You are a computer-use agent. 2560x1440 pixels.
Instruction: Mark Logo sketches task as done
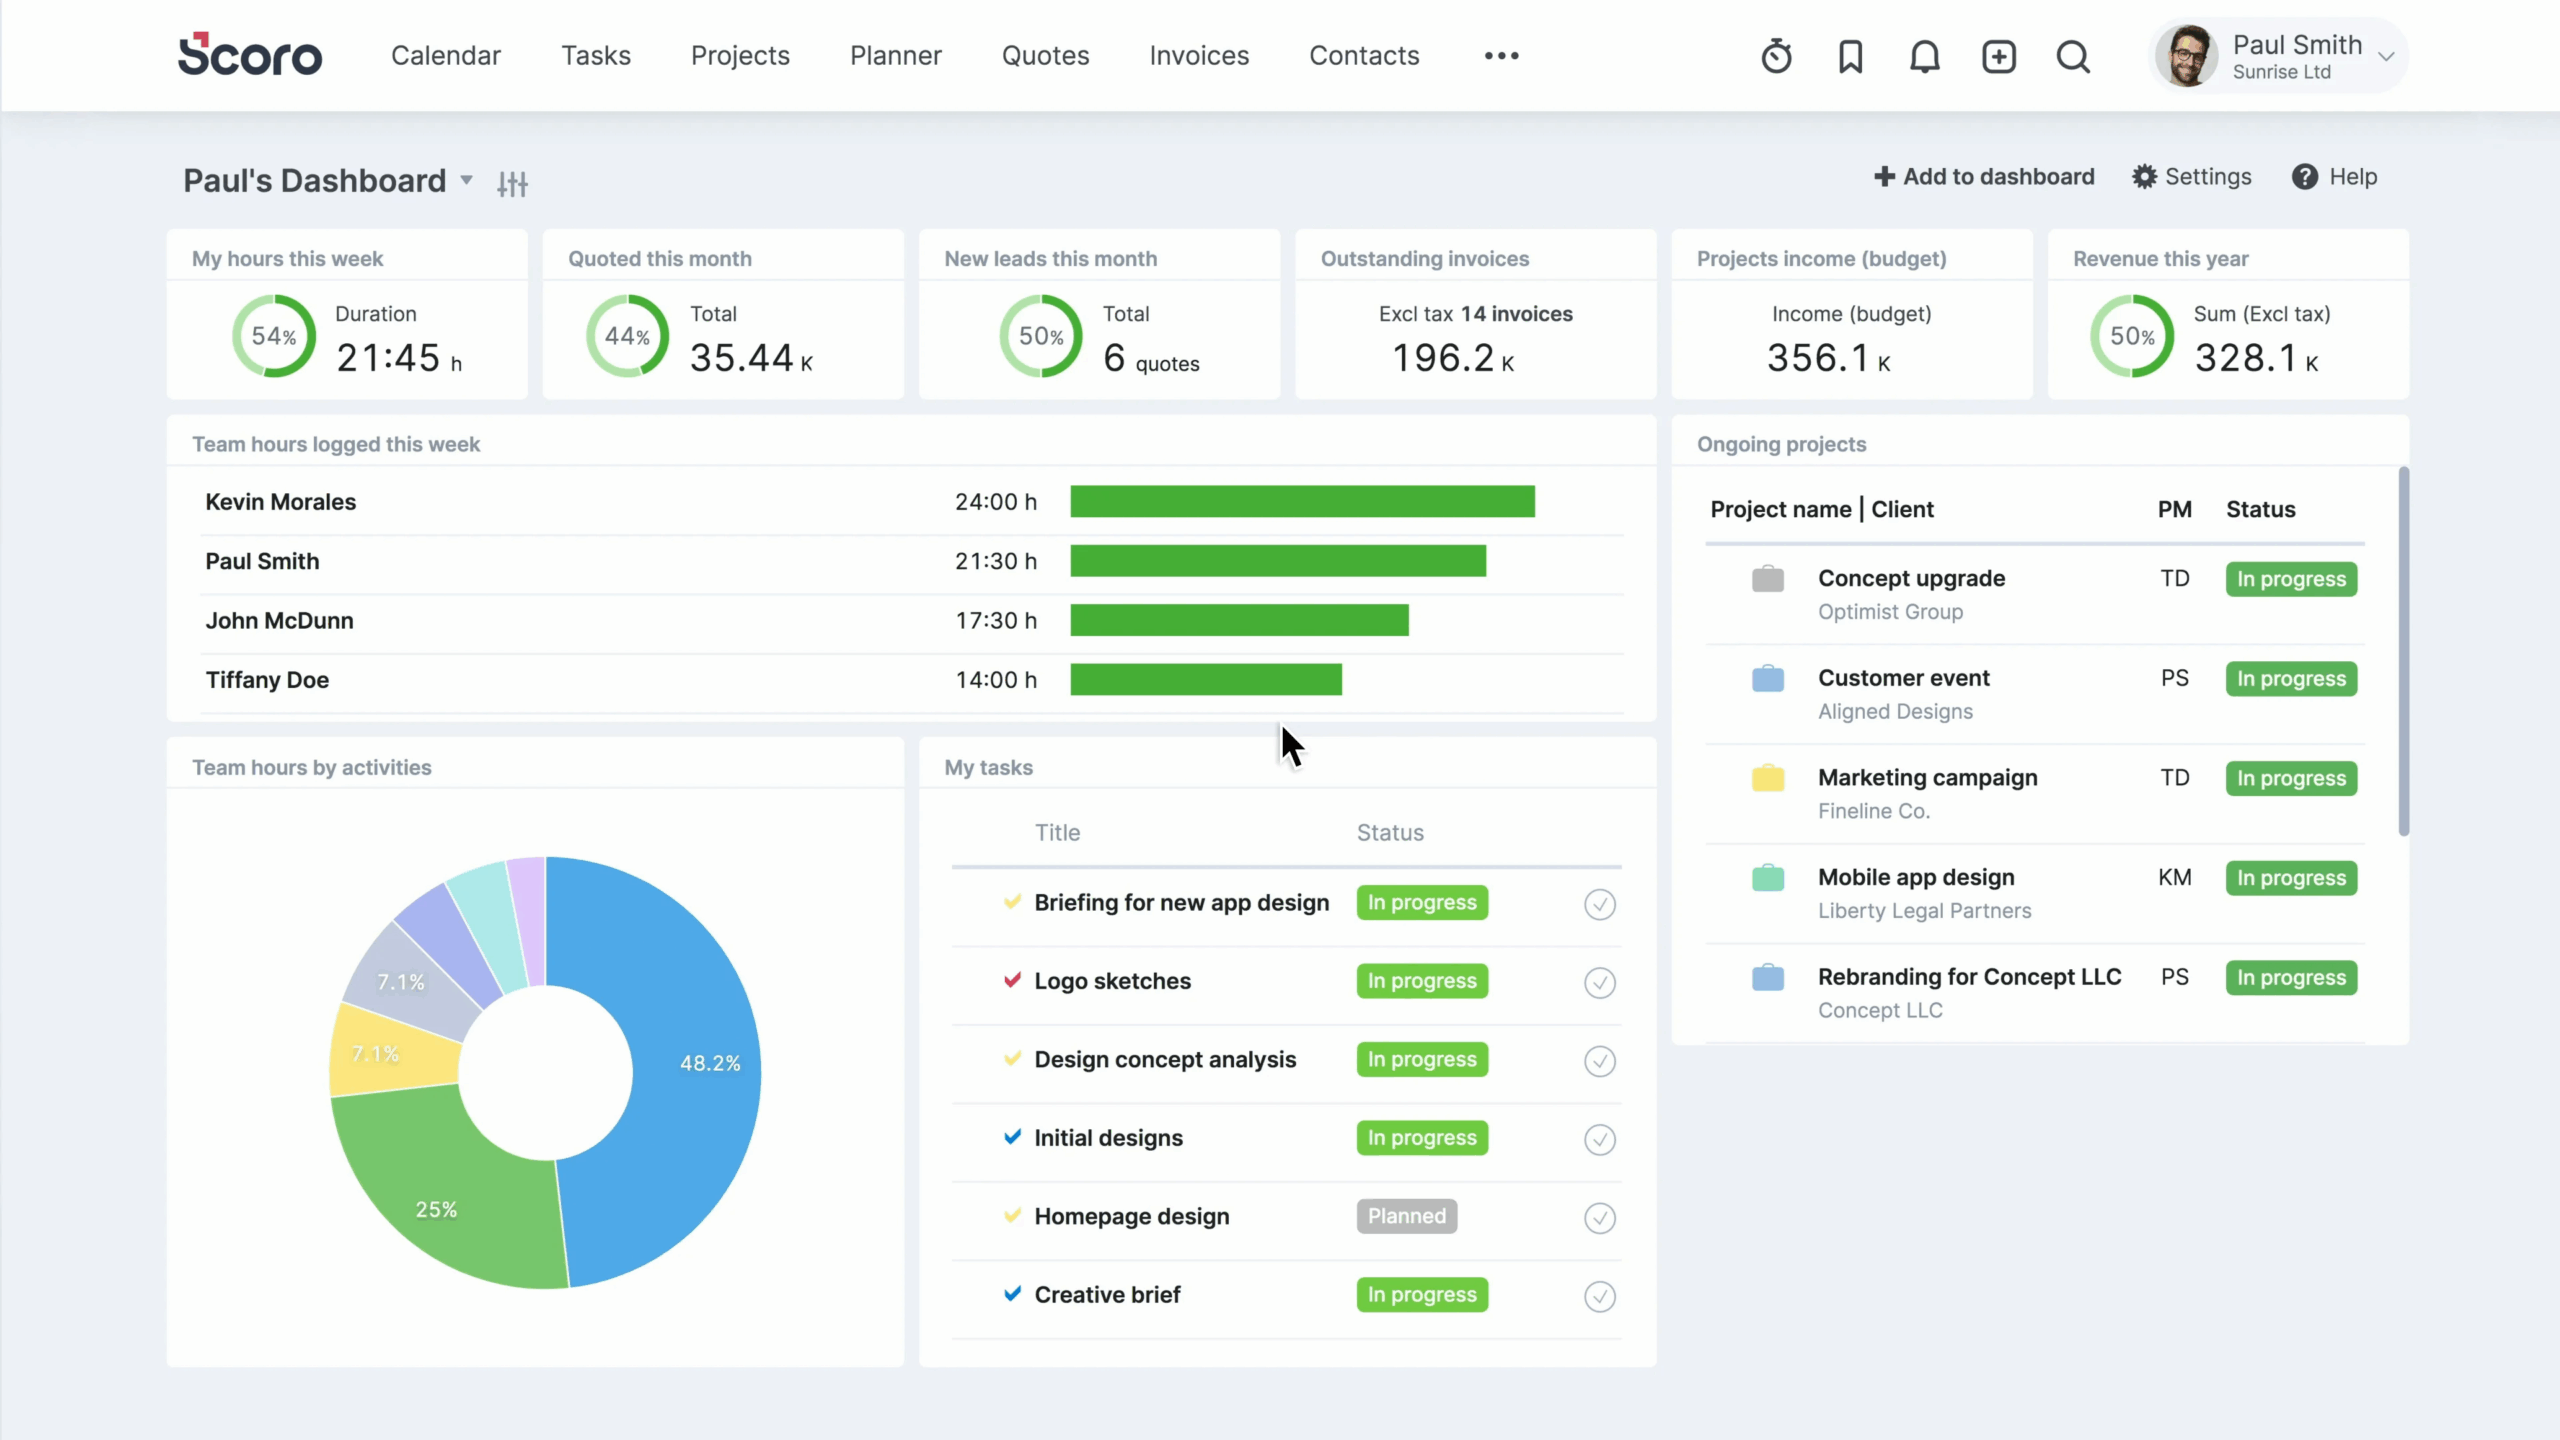click(1599, 982)
